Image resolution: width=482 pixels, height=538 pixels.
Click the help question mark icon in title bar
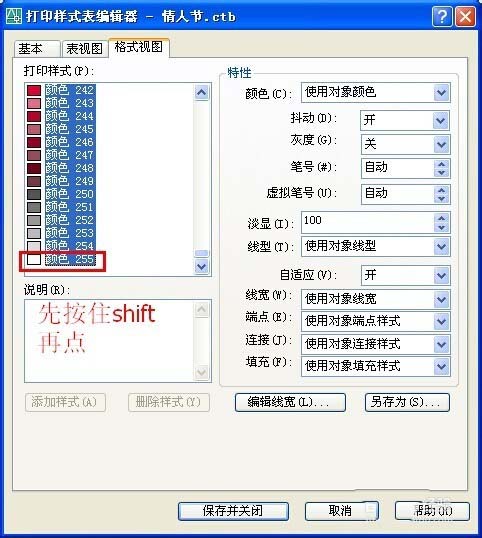click(442, 16)
